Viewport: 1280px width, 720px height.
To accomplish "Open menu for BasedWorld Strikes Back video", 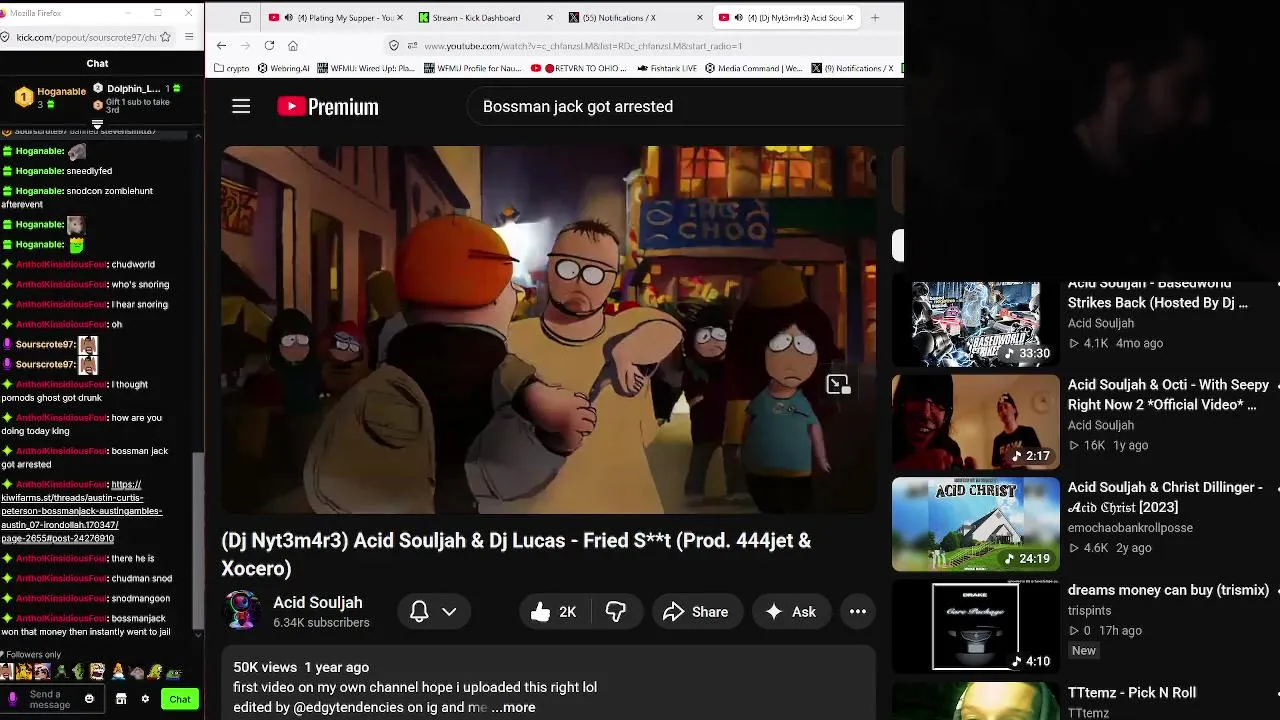I will tap(1277, 285).
